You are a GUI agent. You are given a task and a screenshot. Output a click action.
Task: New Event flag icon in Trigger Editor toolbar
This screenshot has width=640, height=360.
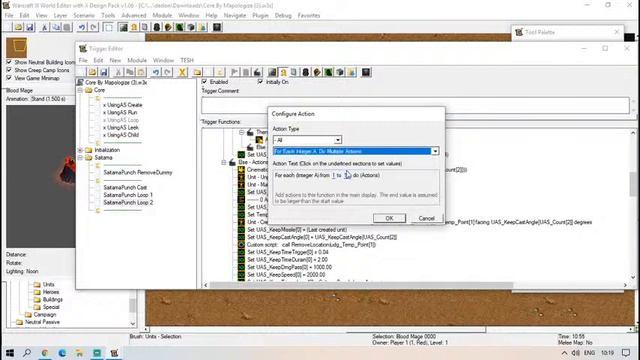pyautogui.click(x=235, y=72)
